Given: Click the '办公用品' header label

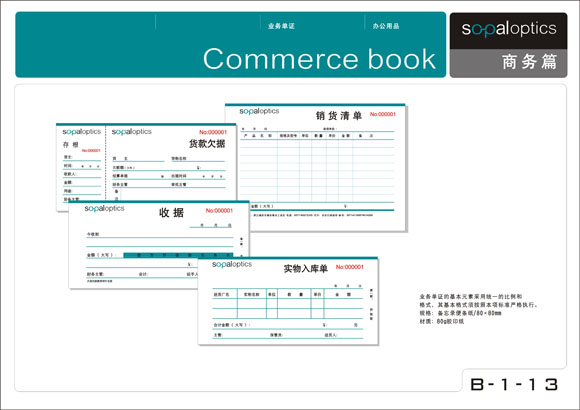Looking at the screenshot, I should tap(386, 26).
